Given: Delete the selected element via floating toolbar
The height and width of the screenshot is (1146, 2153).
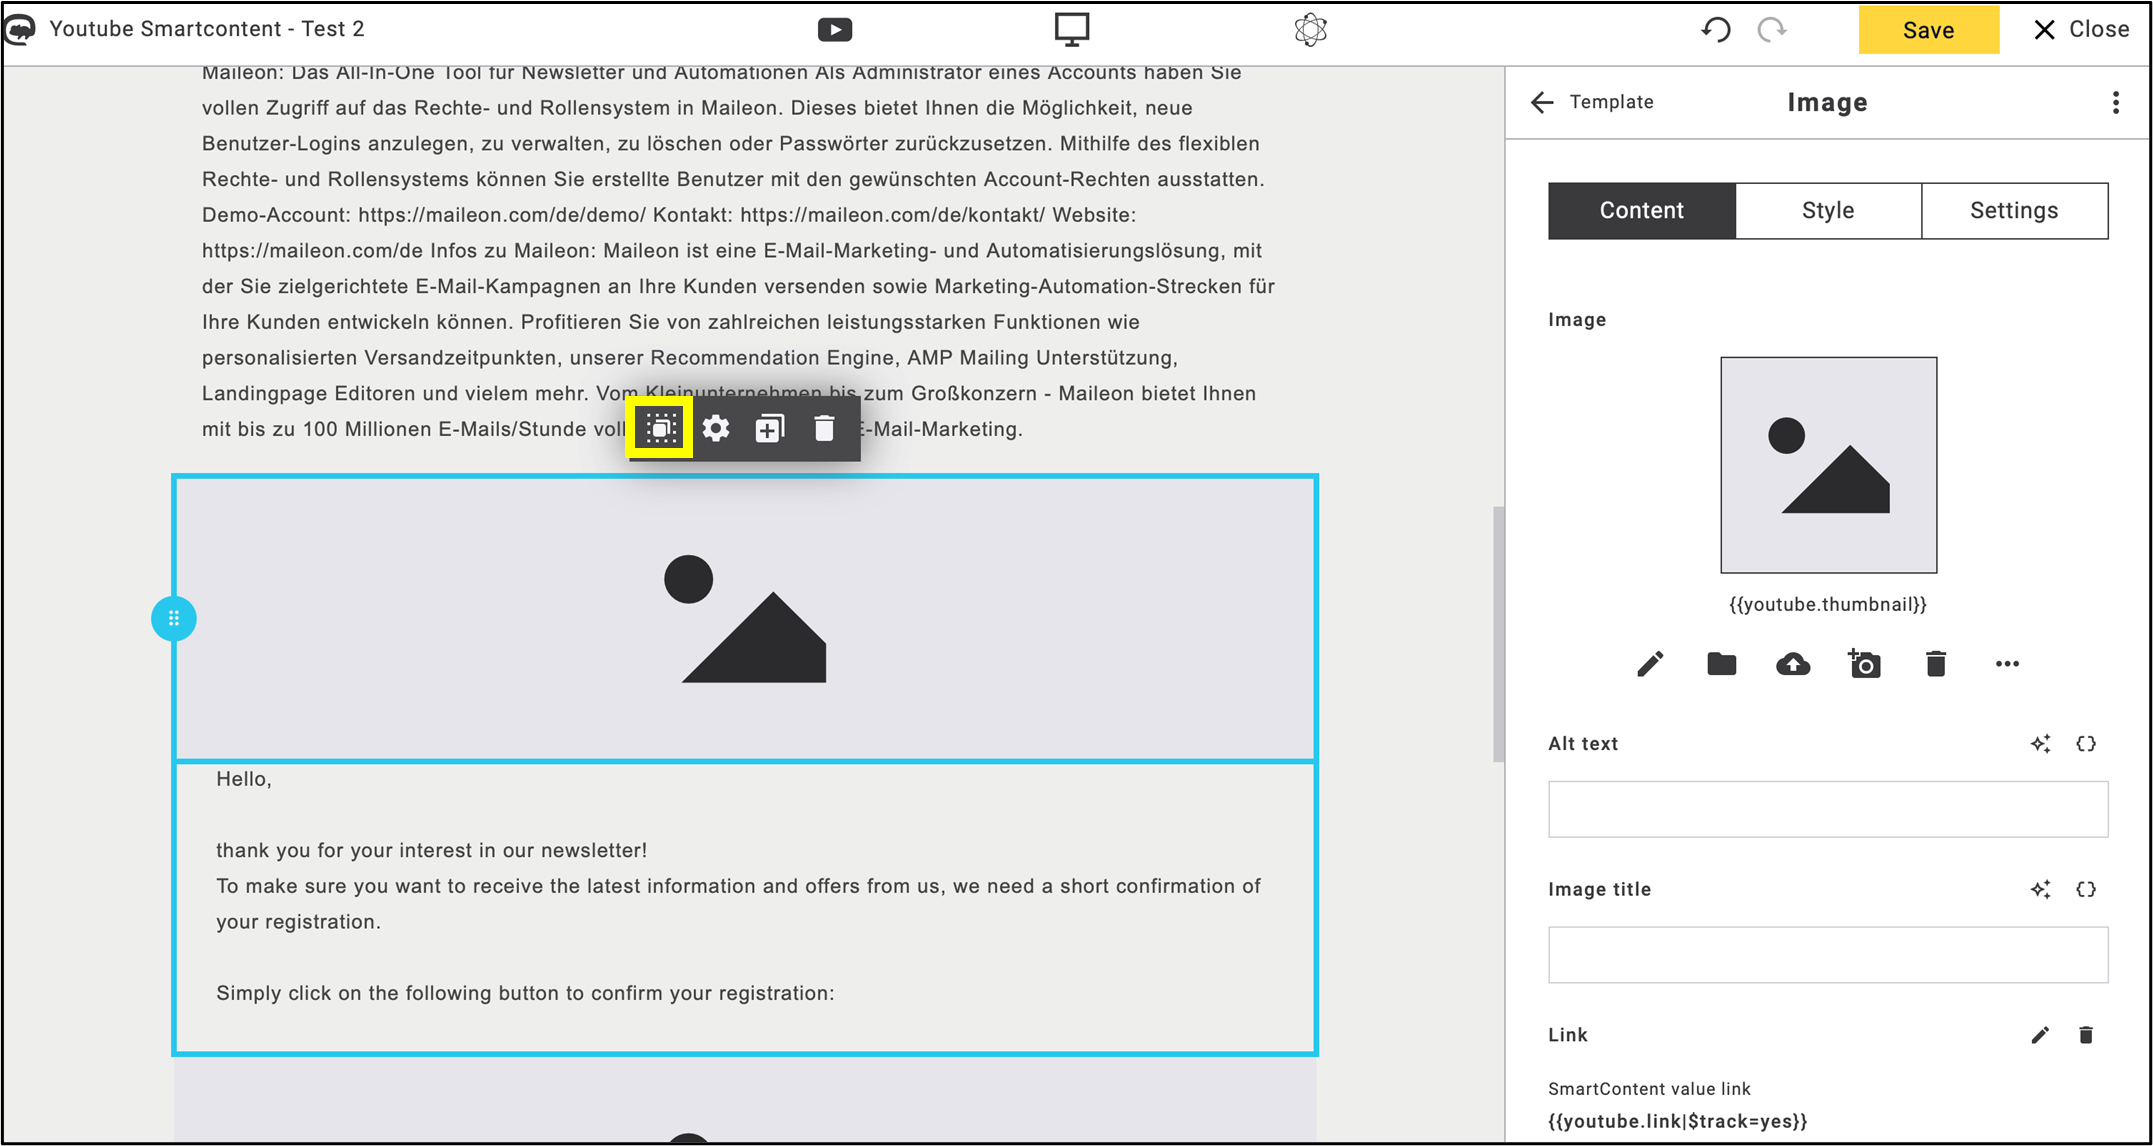Looking at the screenshot, I should point(824,429).
